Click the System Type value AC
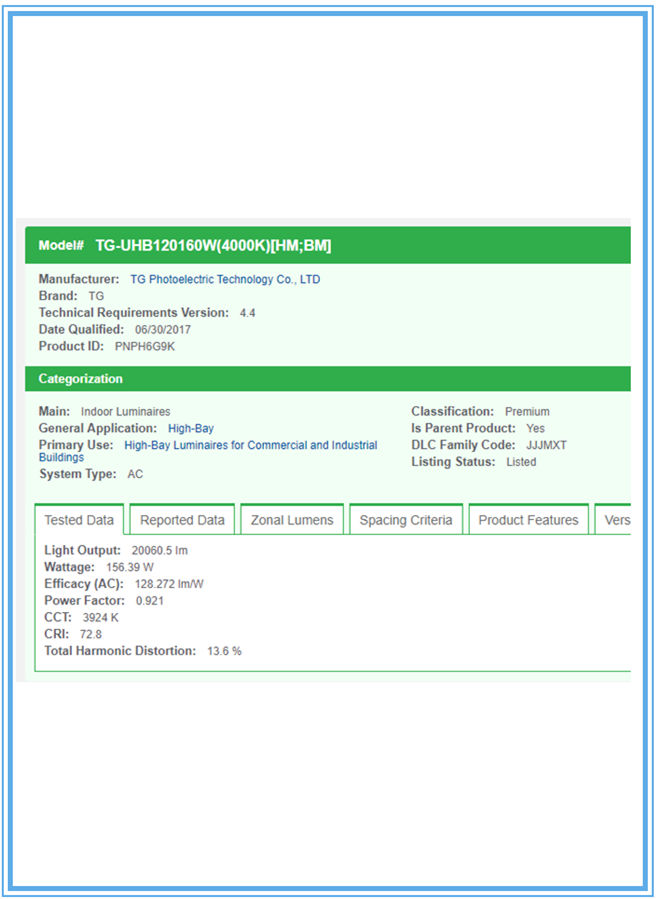 [135, 474]
